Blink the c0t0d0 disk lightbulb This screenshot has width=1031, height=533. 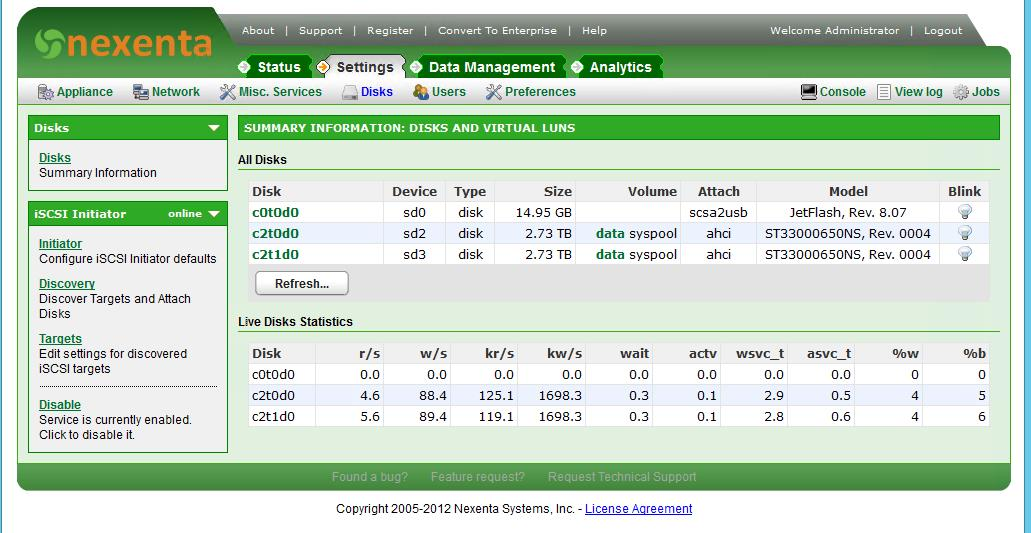point(965,212)
